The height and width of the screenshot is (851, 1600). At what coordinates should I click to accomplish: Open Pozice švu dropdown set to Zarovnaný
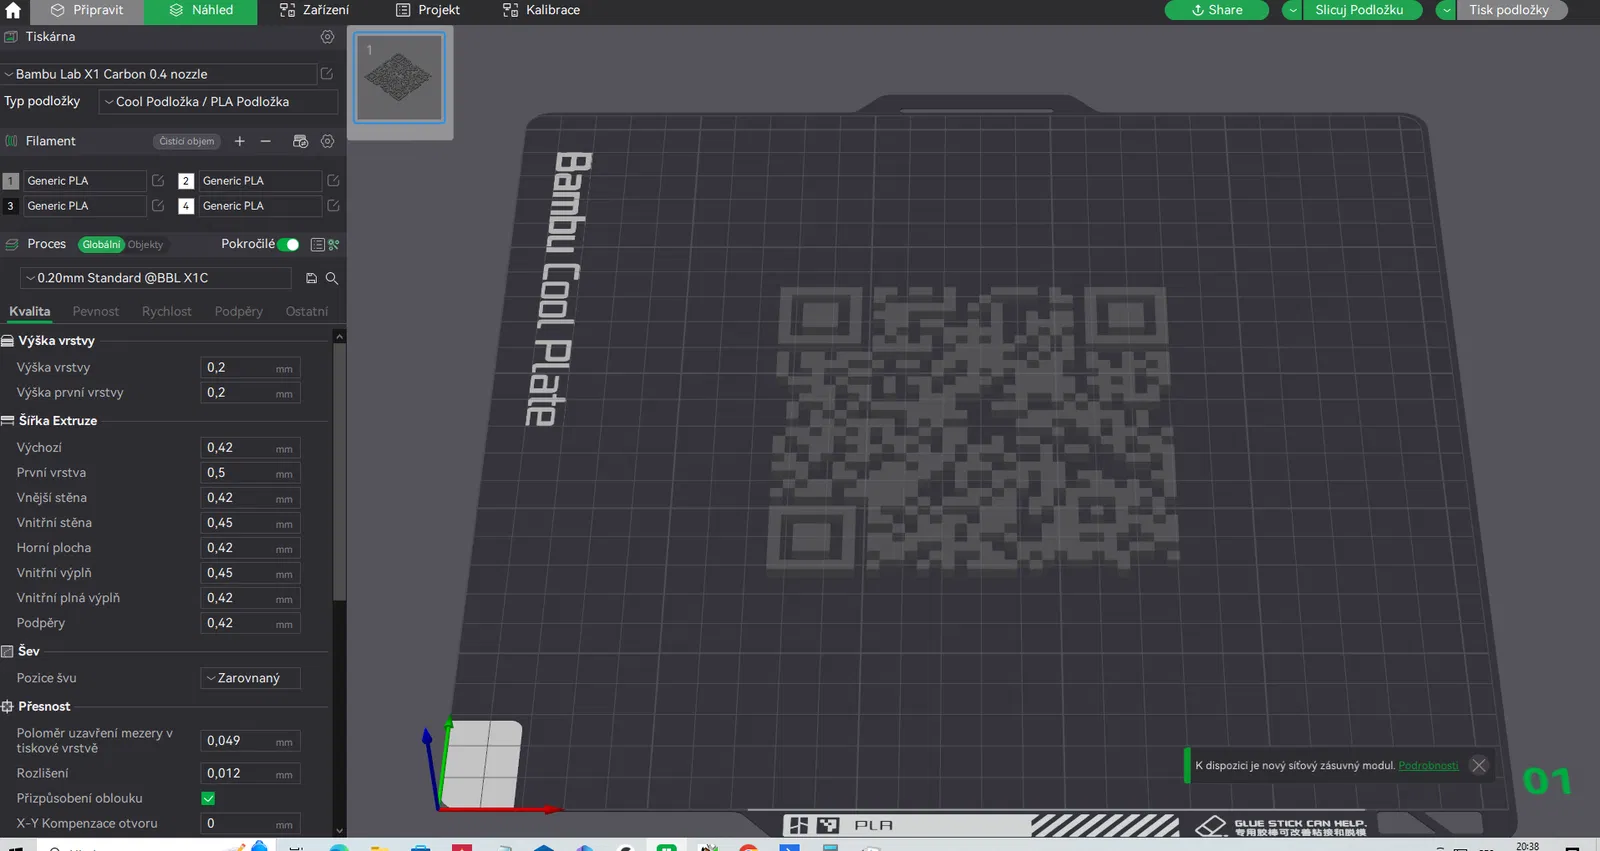point(250,678)
